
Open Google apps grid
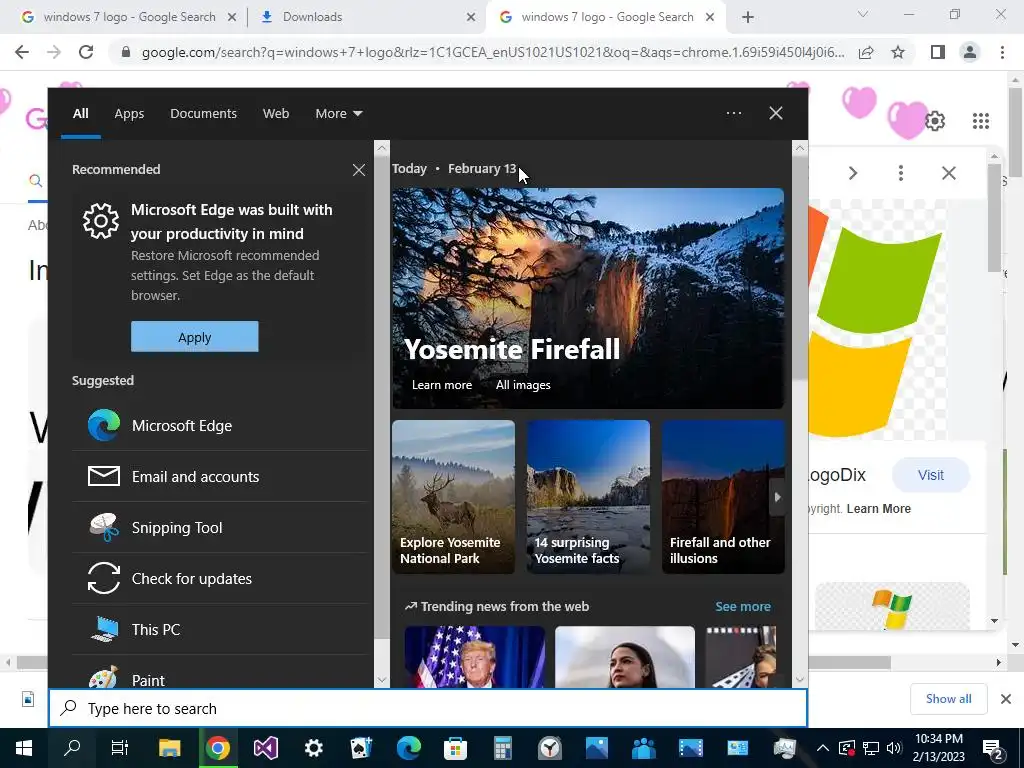980,121
